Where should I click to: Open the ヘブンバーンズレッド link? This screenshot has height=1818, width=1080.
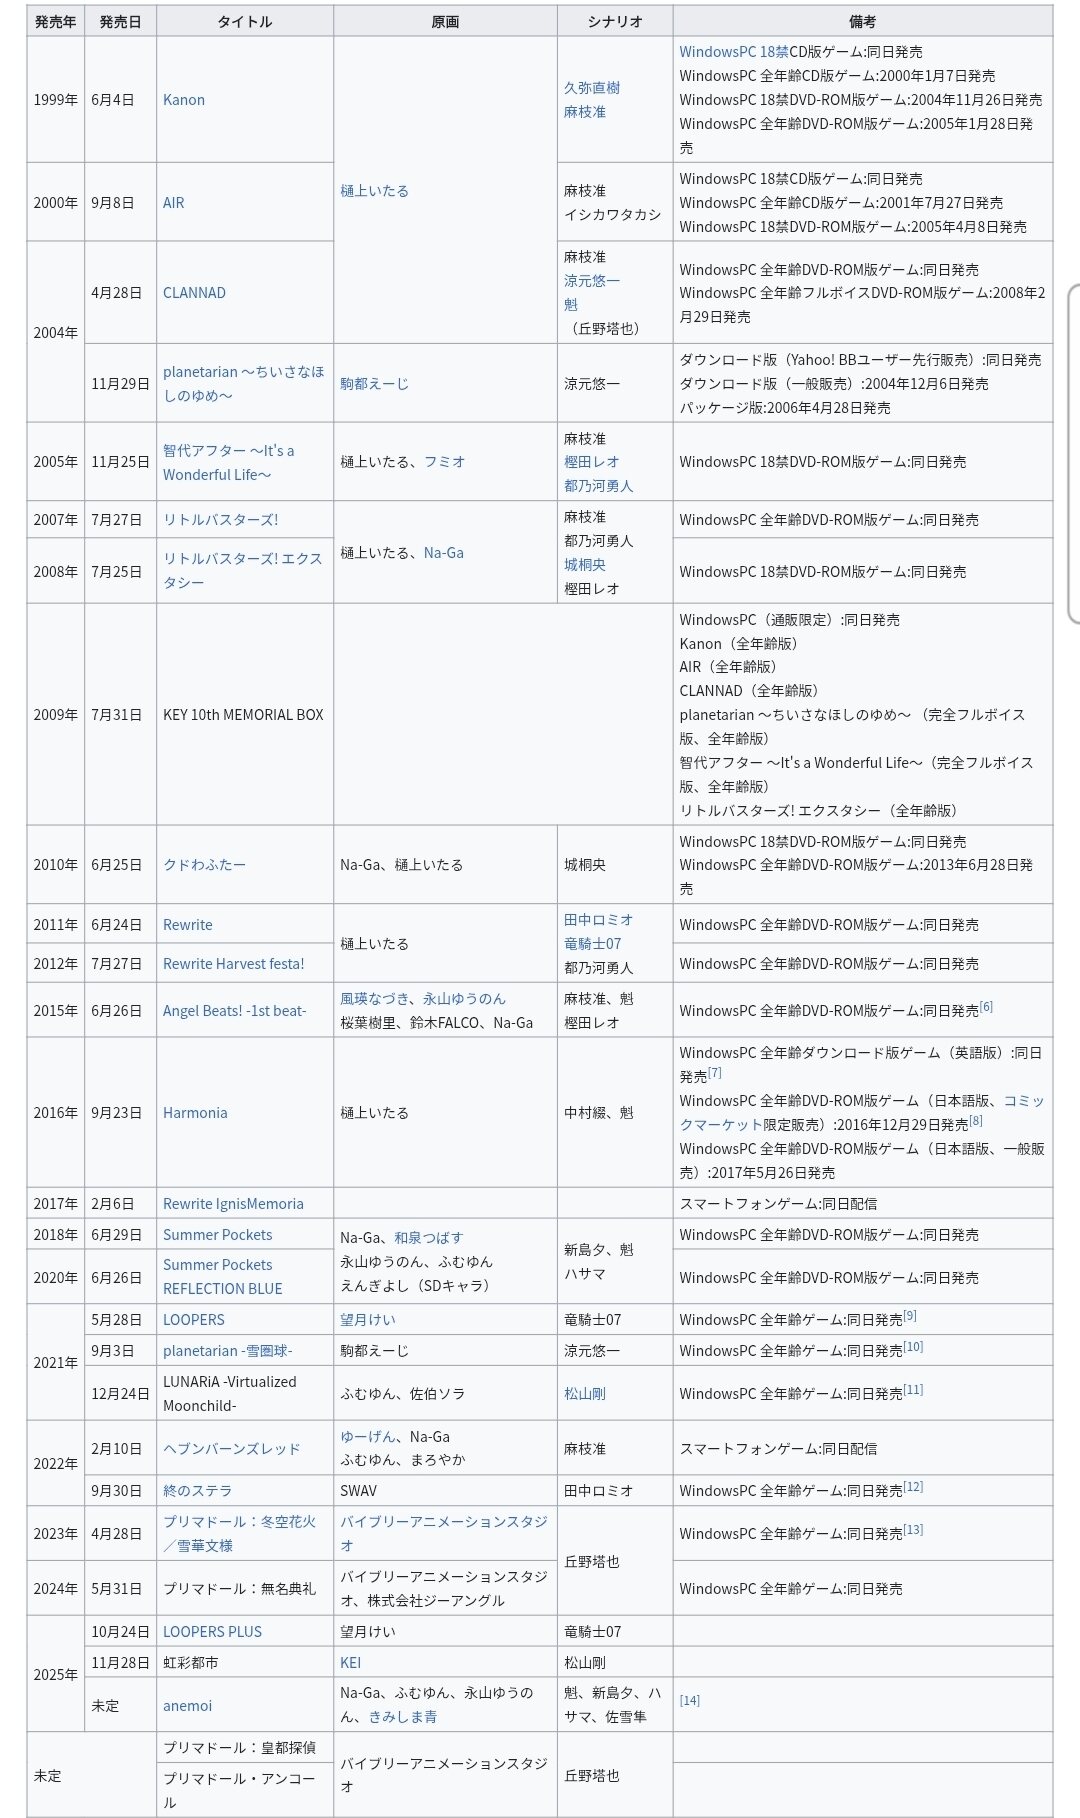pos(232,1449)
